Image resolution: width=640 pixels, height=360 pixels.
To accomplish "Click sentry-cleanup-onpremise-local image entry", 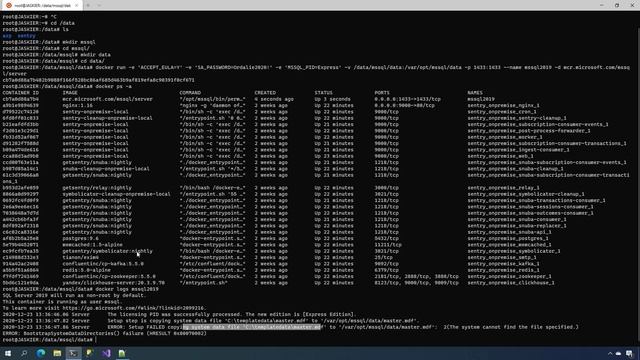I will [107, 118].
